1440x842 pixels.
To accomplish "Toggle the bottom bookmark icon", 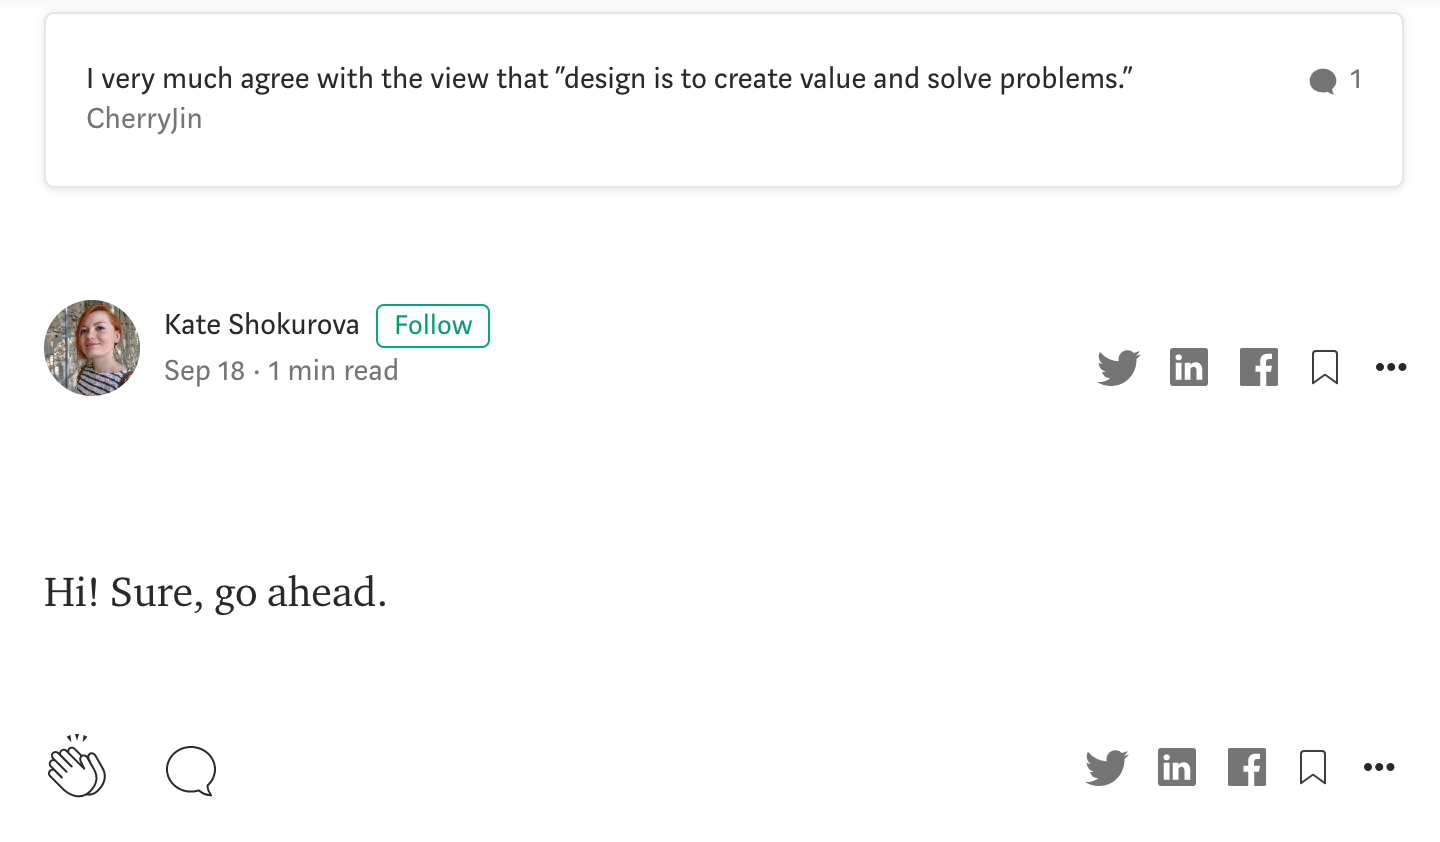I will (x=1312, y=767).
